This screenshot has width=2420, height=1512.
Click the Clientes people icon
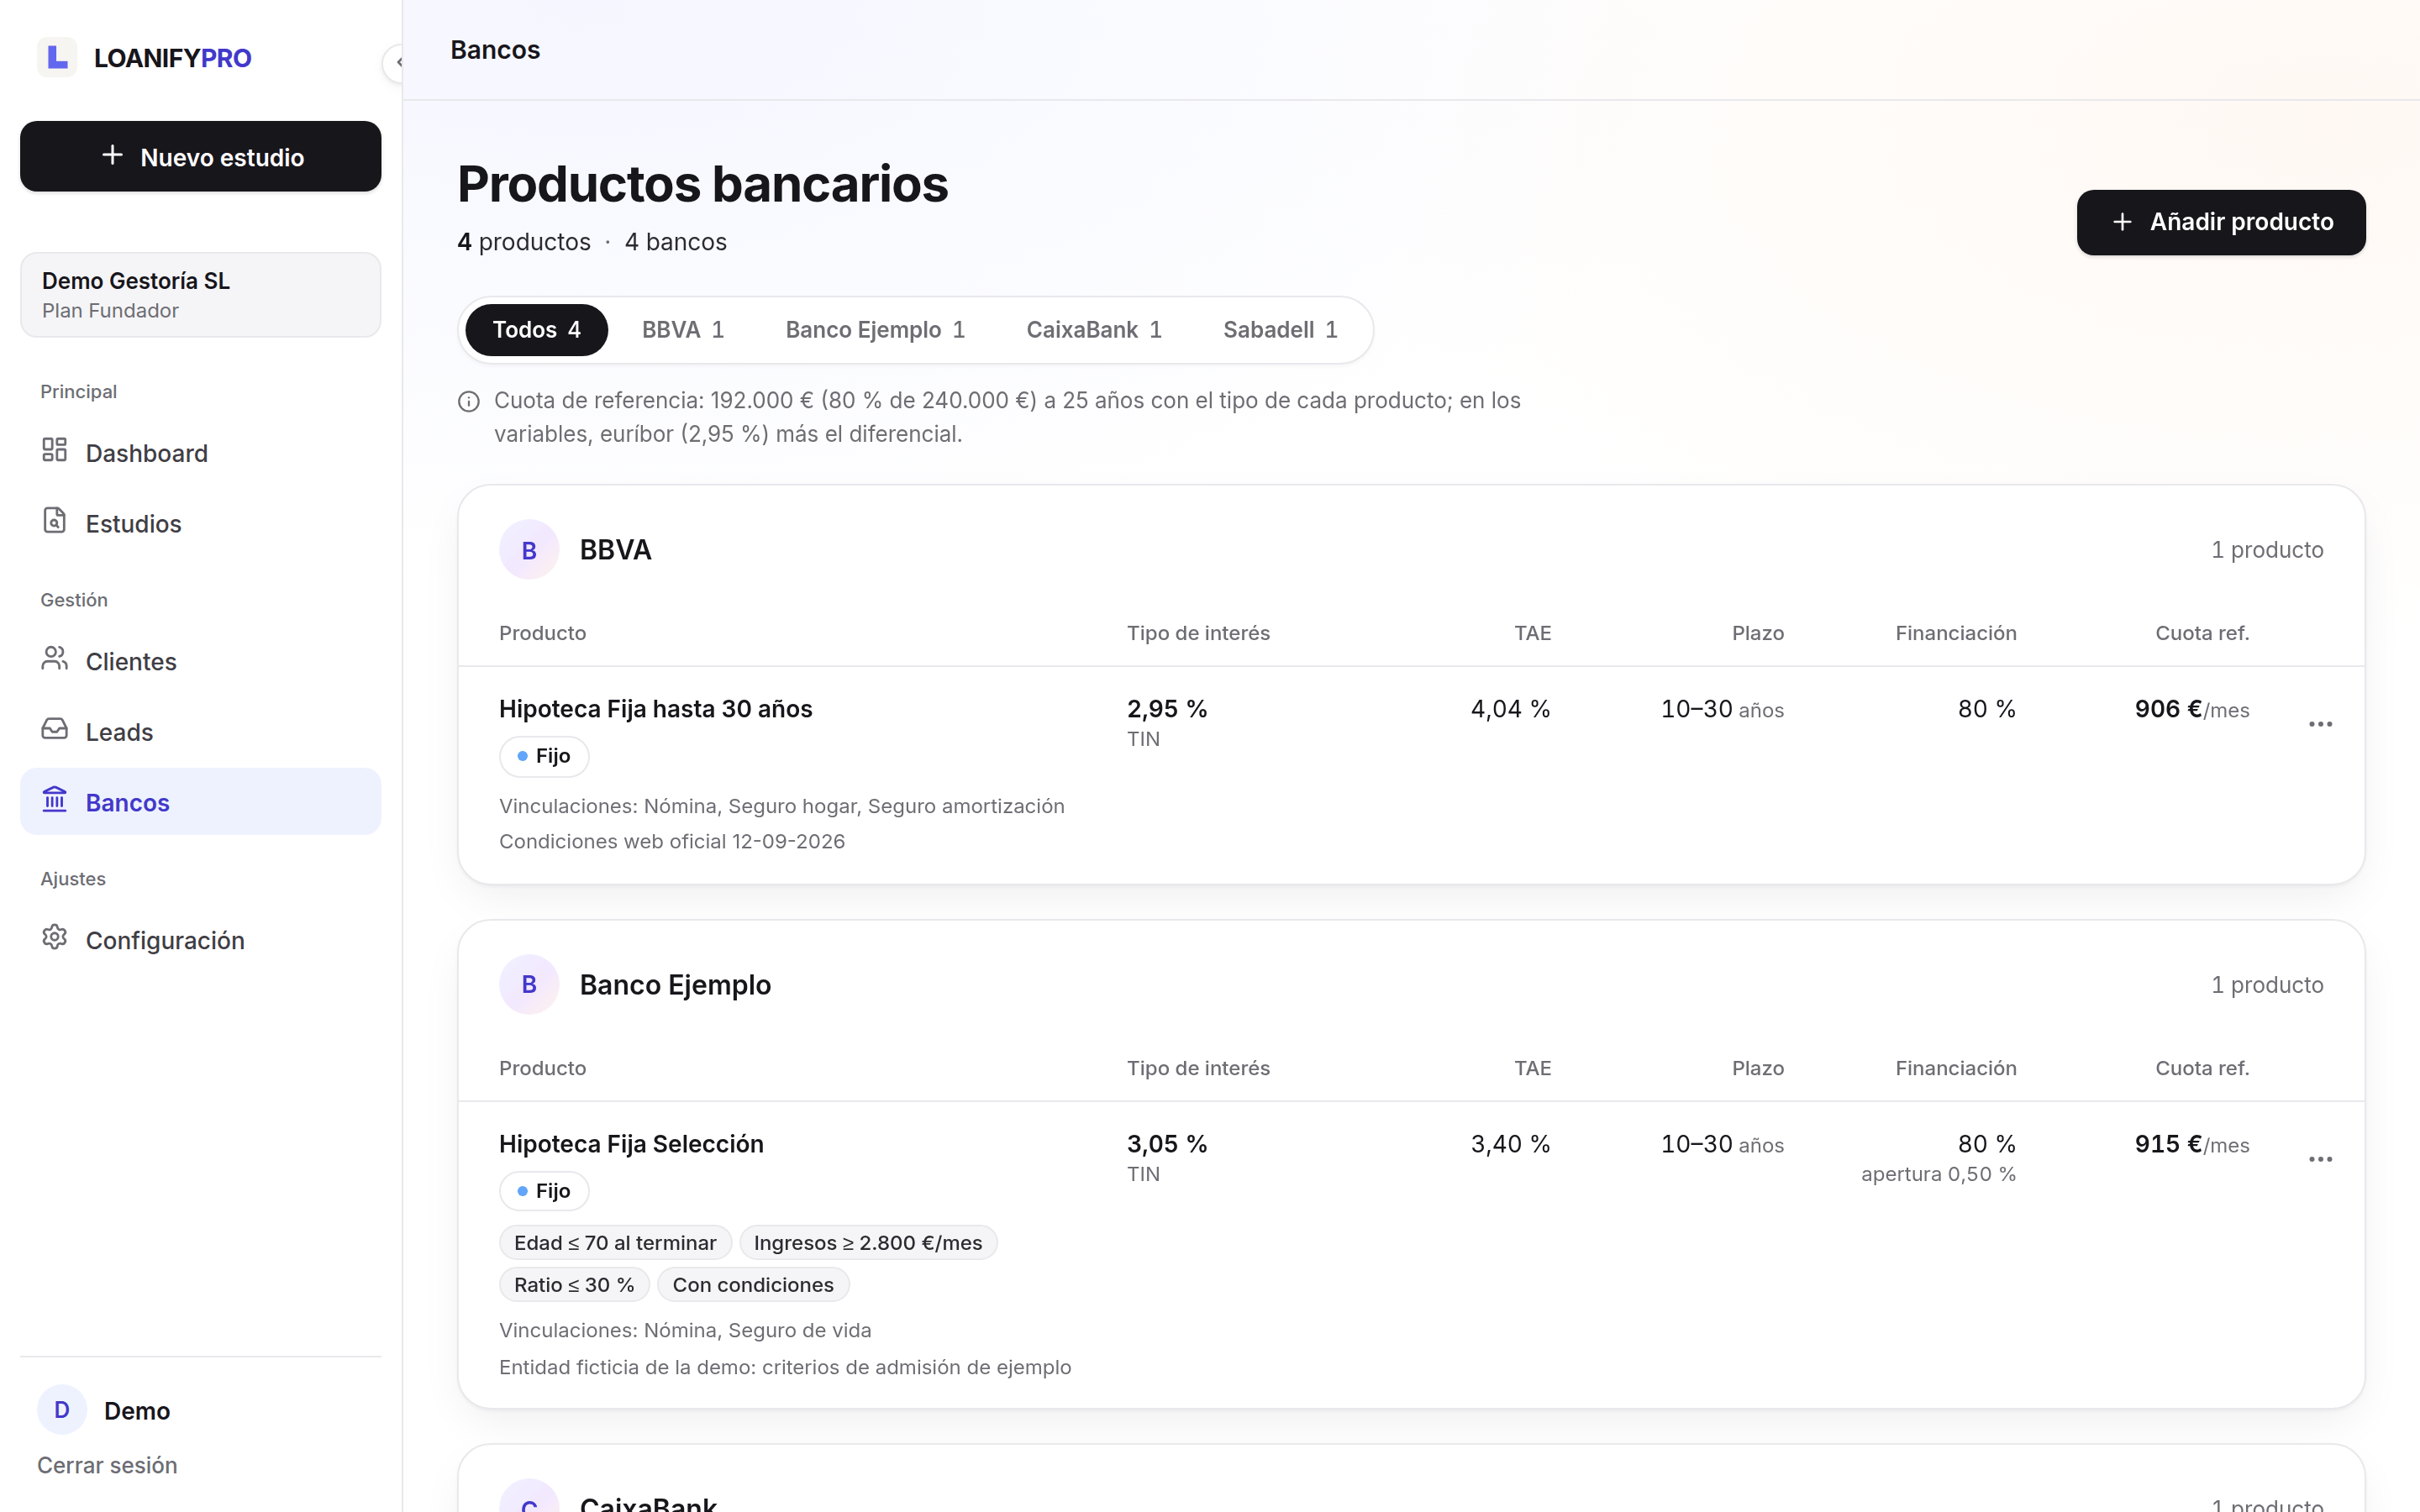(55, 659)
